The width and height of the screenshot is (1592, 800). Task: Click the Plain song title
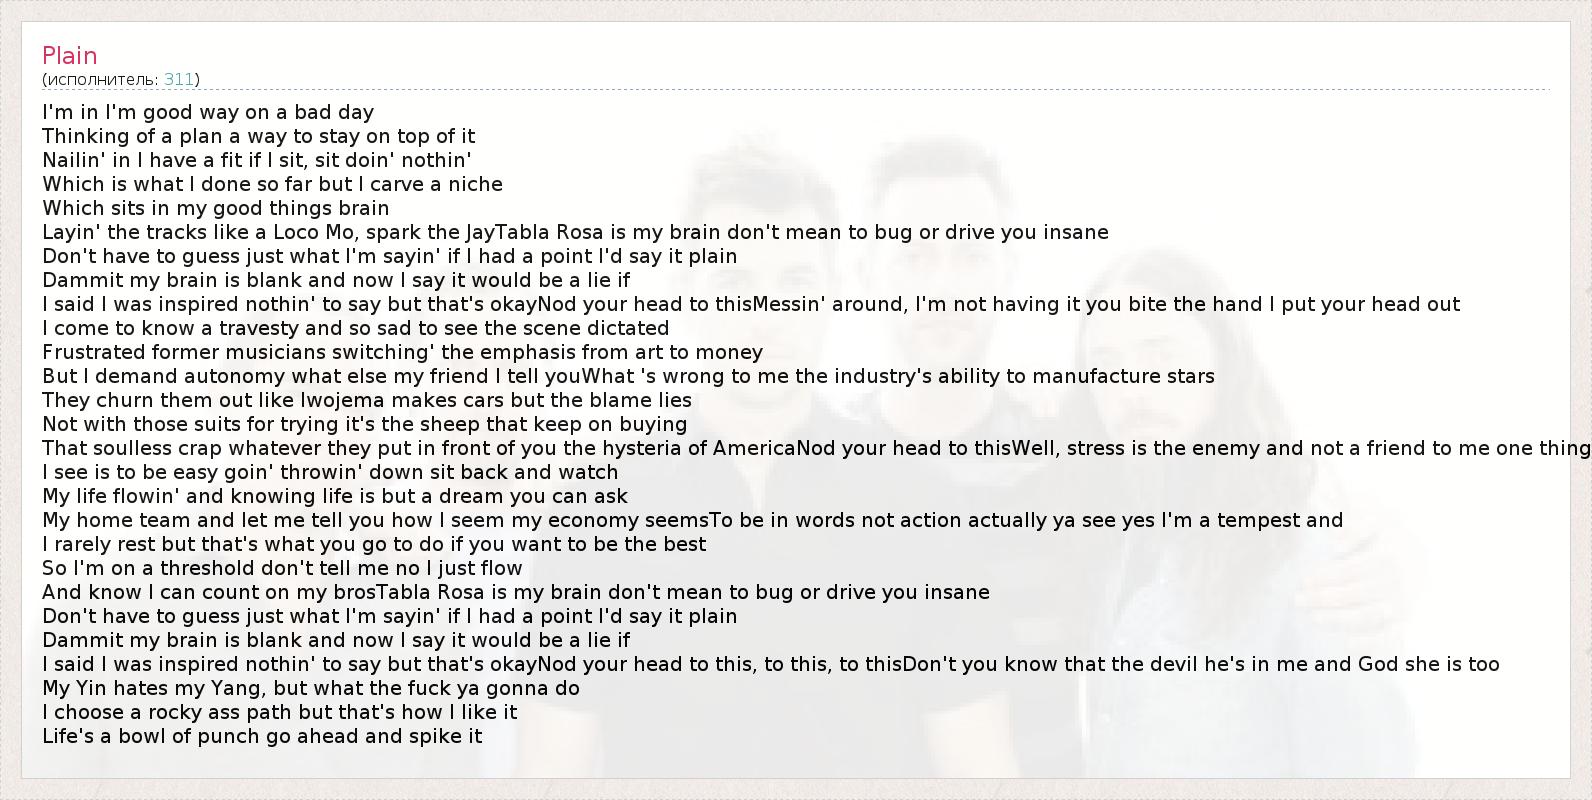[69, 55]
